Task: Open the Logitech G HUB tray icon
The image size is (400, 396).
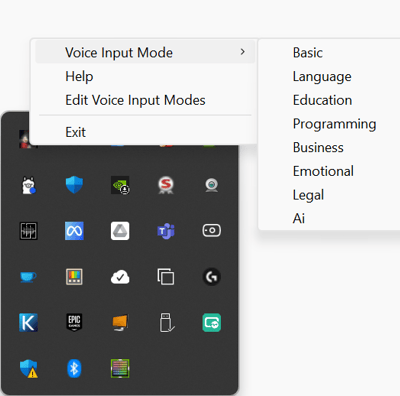Action: point(212,277)
